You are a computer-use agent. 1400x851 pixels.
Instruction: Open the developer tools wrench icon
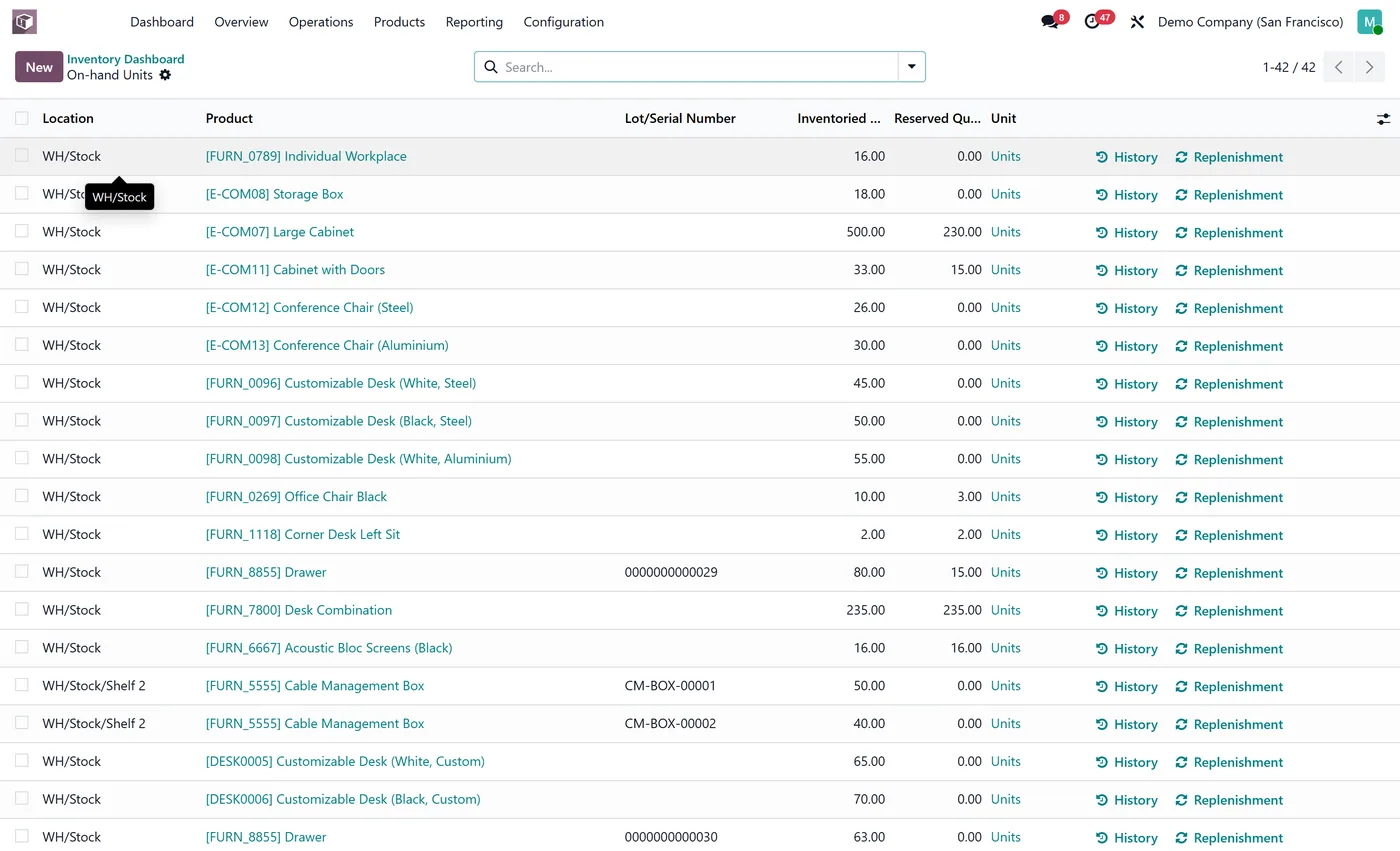1137,21
